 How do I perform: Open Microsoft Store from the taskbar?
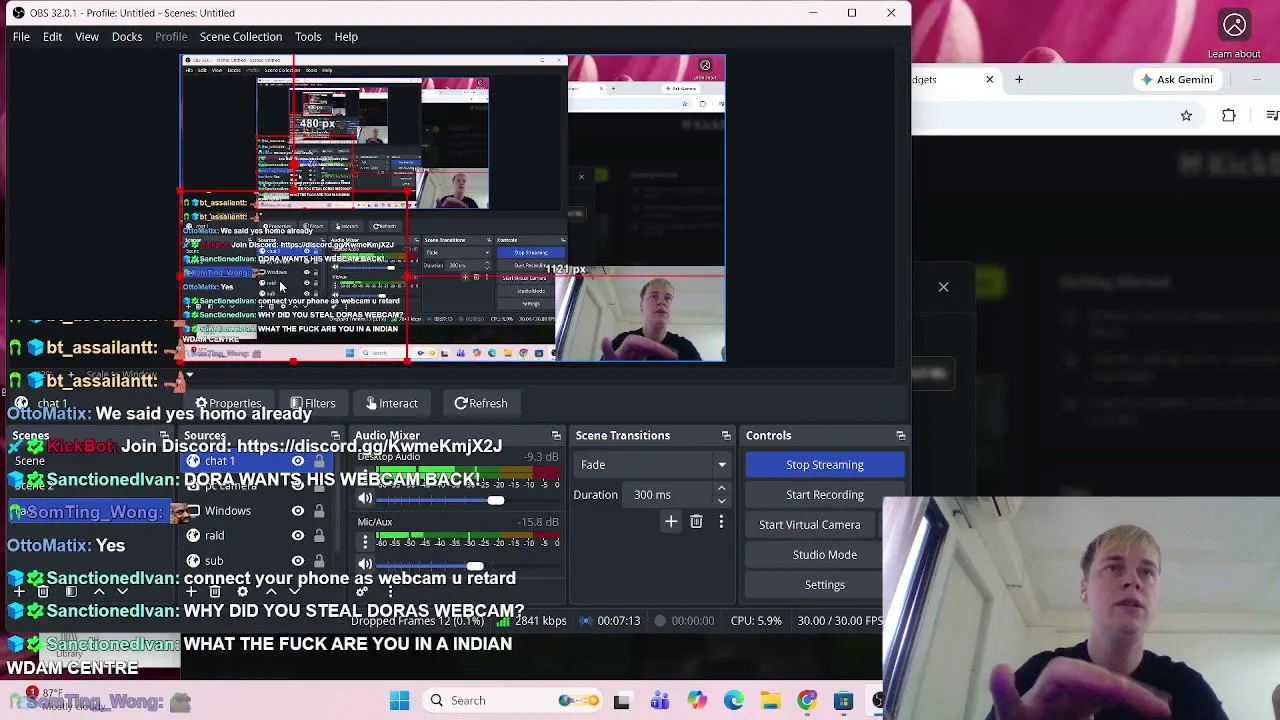coord(844,701)
